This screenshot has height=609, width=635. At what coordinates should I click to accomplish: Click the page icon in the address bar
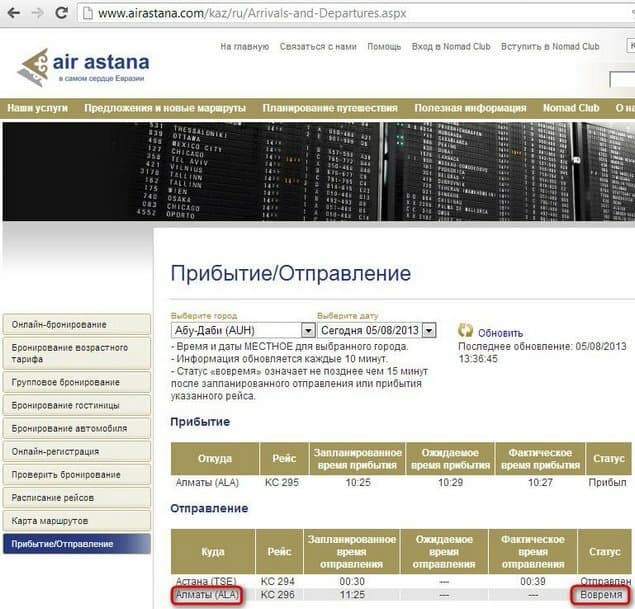point(87,13)
